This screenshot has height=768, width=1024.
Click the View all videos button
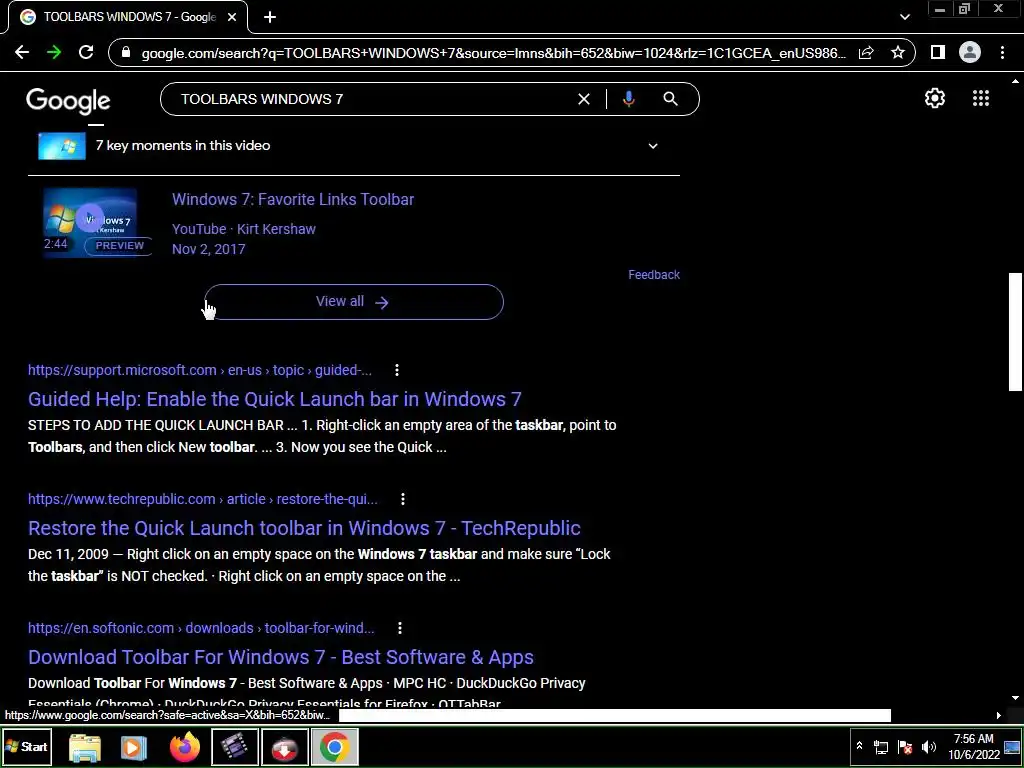354,302
